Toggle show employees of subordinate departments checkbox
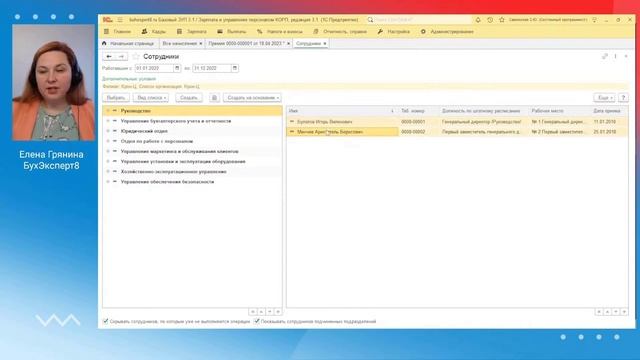The height and width of the screenshot is (360, 640). 257,321
